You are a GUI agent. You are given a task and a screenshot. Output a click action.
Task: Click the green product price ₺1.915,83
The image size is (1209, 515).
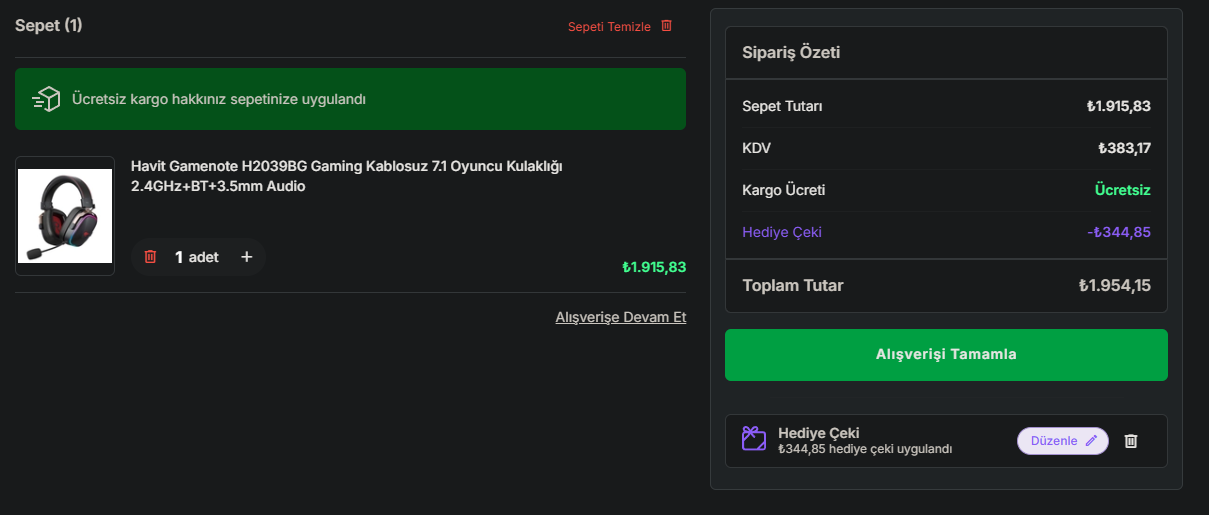(x=654, y=267)
